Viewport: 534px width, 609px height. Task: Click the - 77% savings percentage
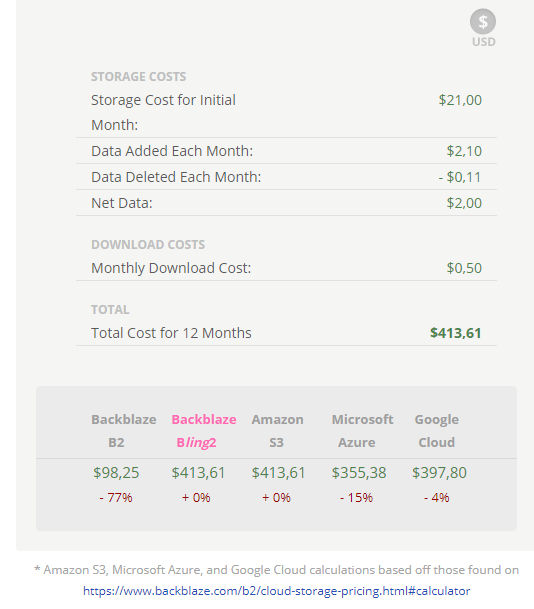point(116,498)
